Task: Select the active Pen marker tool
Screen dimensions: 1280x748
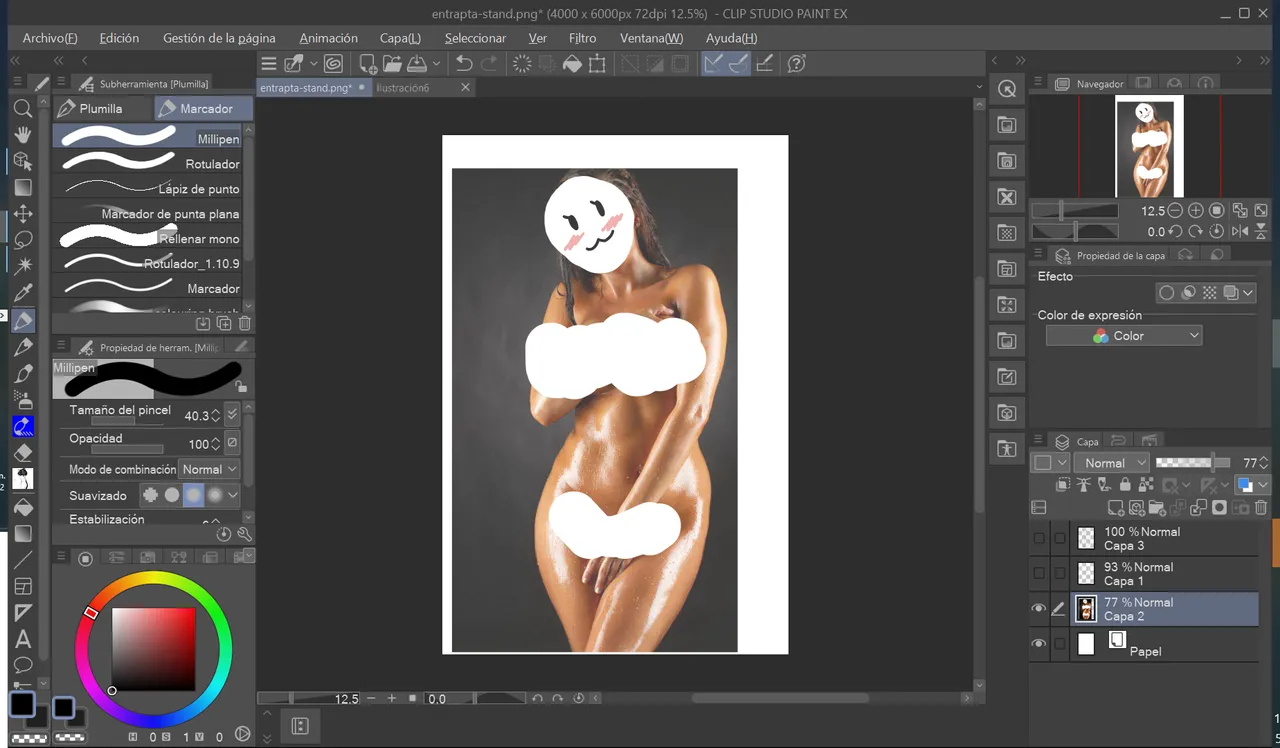Action: coord(23,320)
